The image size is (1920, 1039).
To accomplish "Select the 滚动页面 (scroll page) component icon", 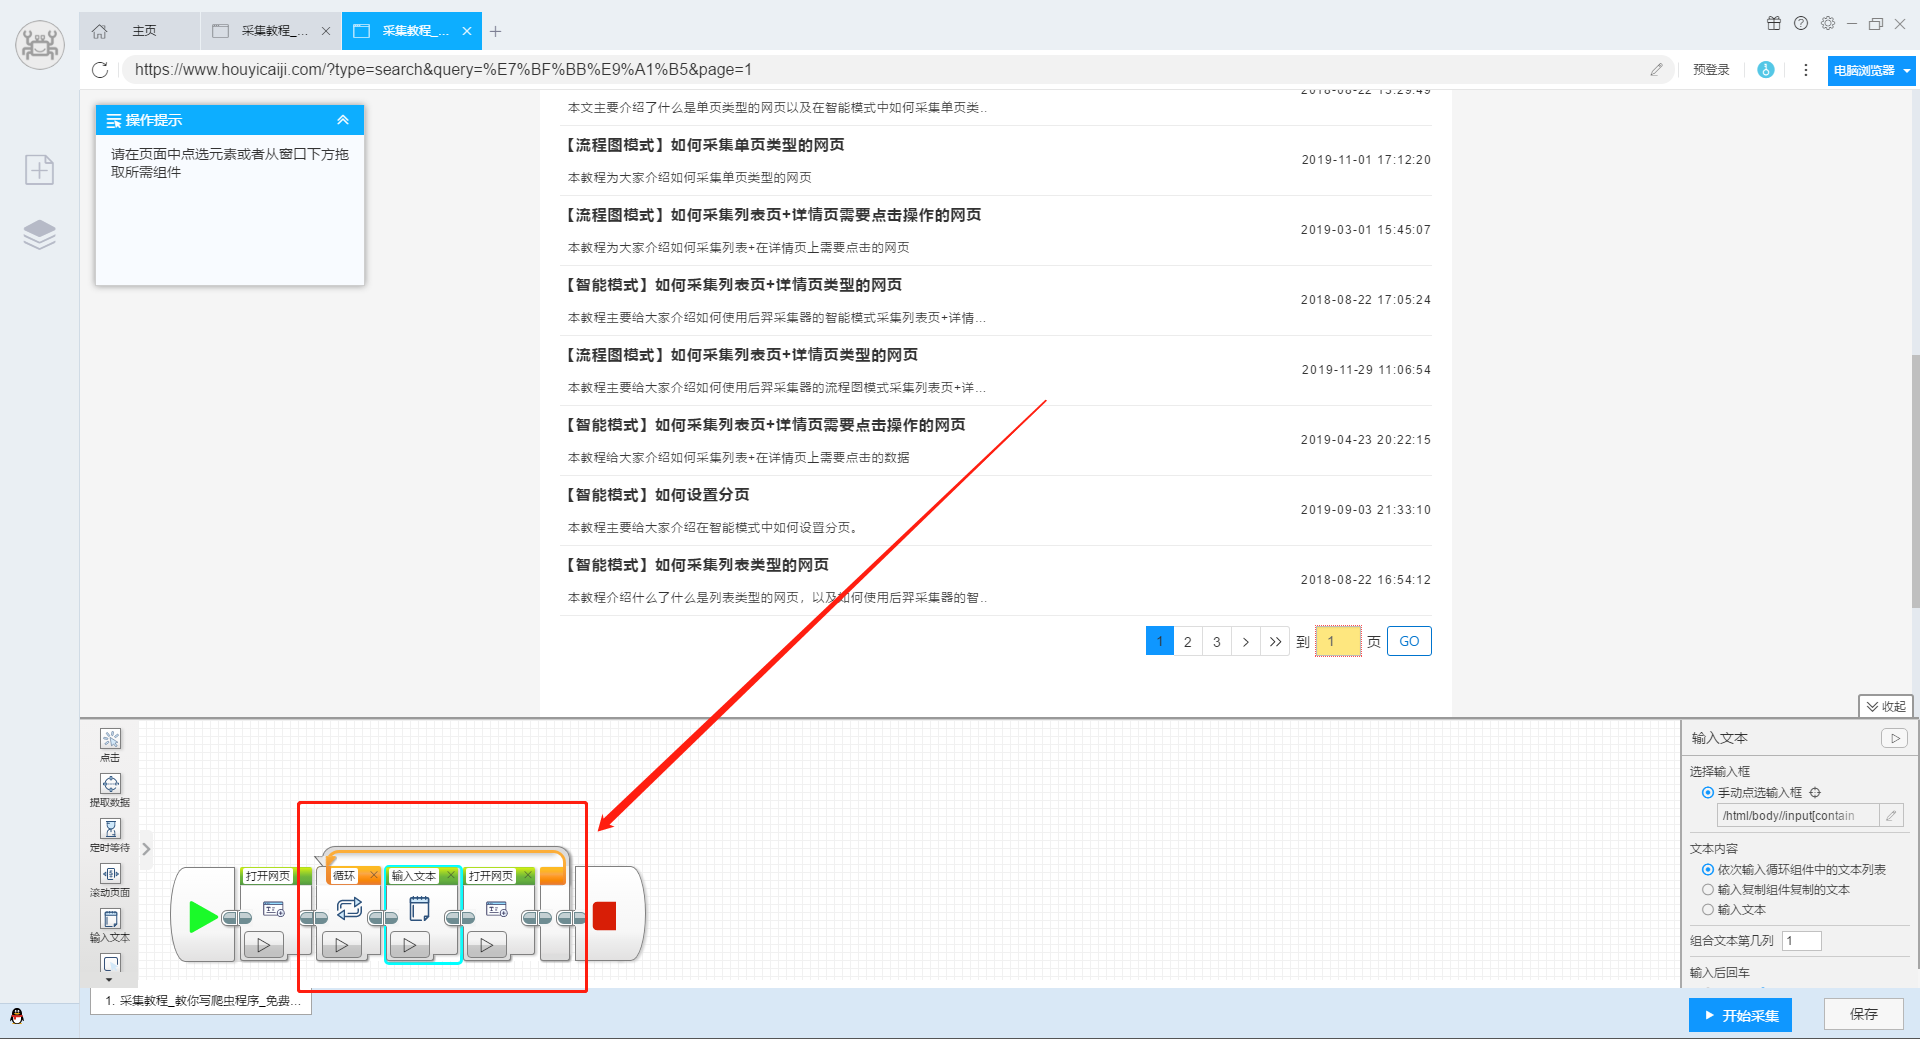I will click(x=110, y=874).
